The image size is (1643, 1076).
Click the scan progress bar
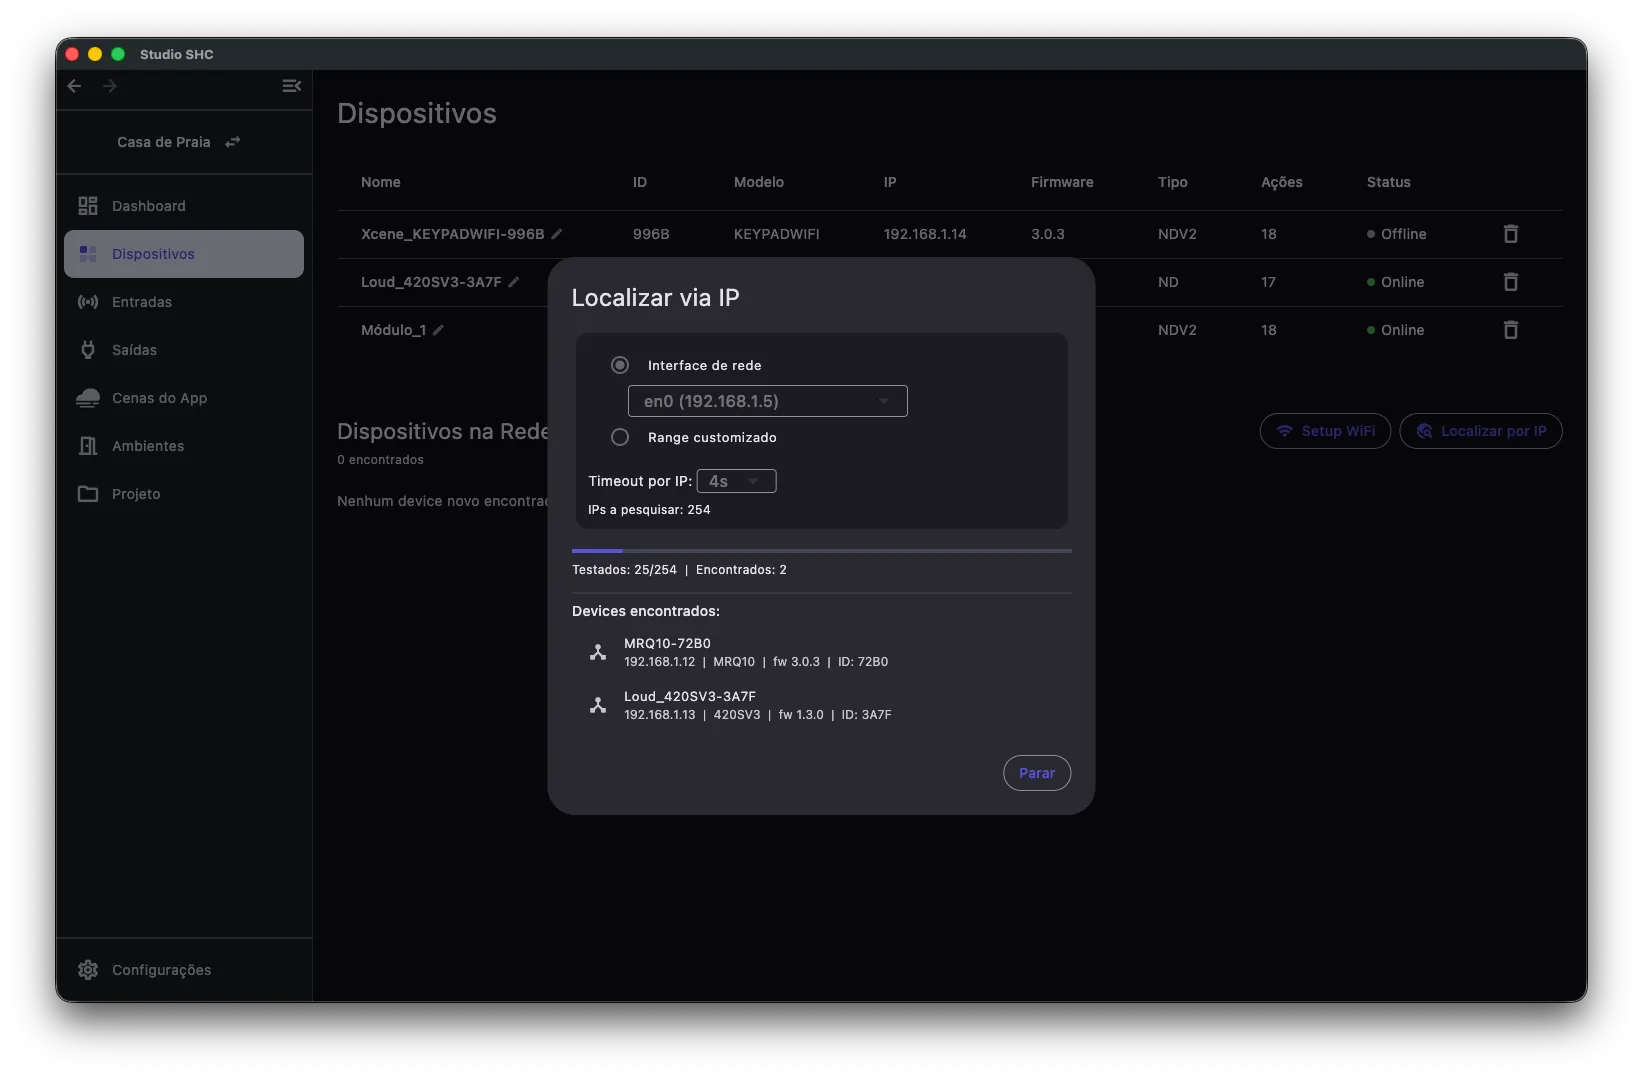tap(821, 551)
